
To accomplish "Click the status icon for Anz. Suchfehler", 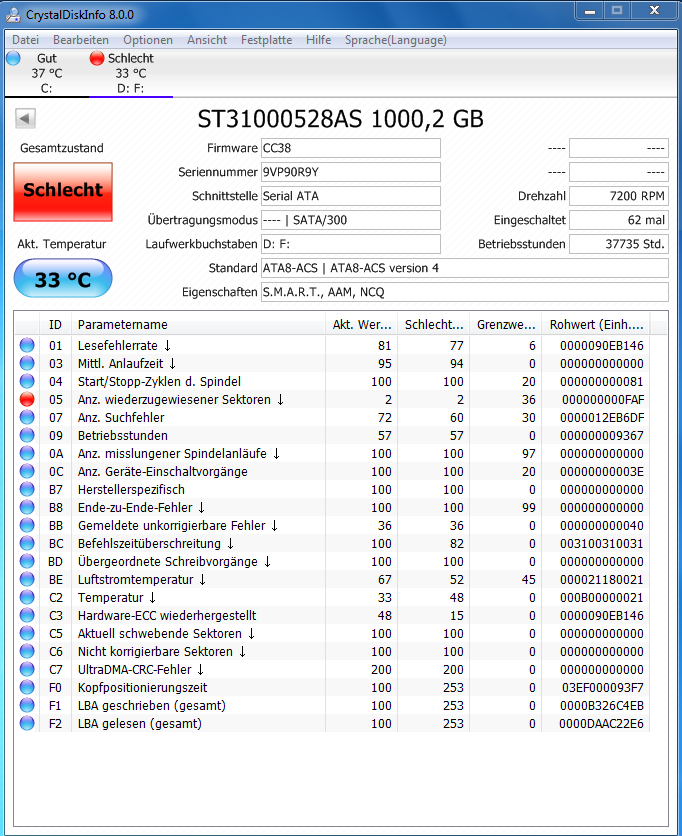I will (x=27, y=417).
